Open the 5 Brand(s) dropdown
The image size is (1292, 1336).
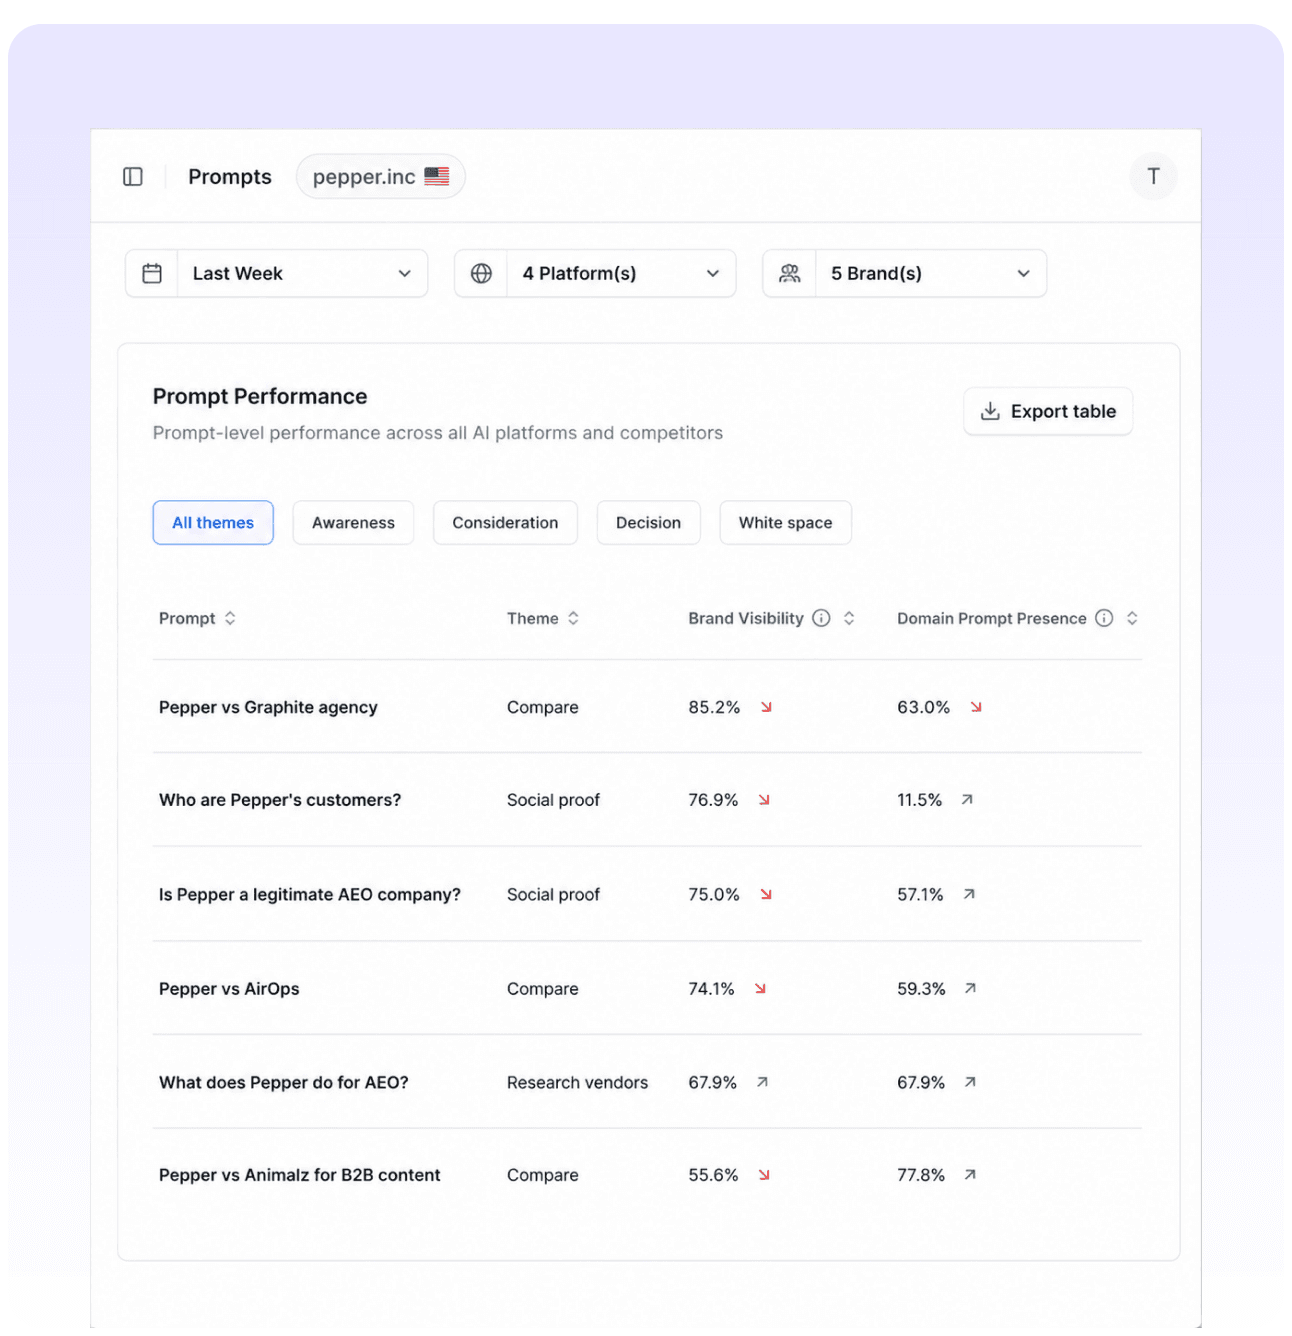click(x=905, y=273)
